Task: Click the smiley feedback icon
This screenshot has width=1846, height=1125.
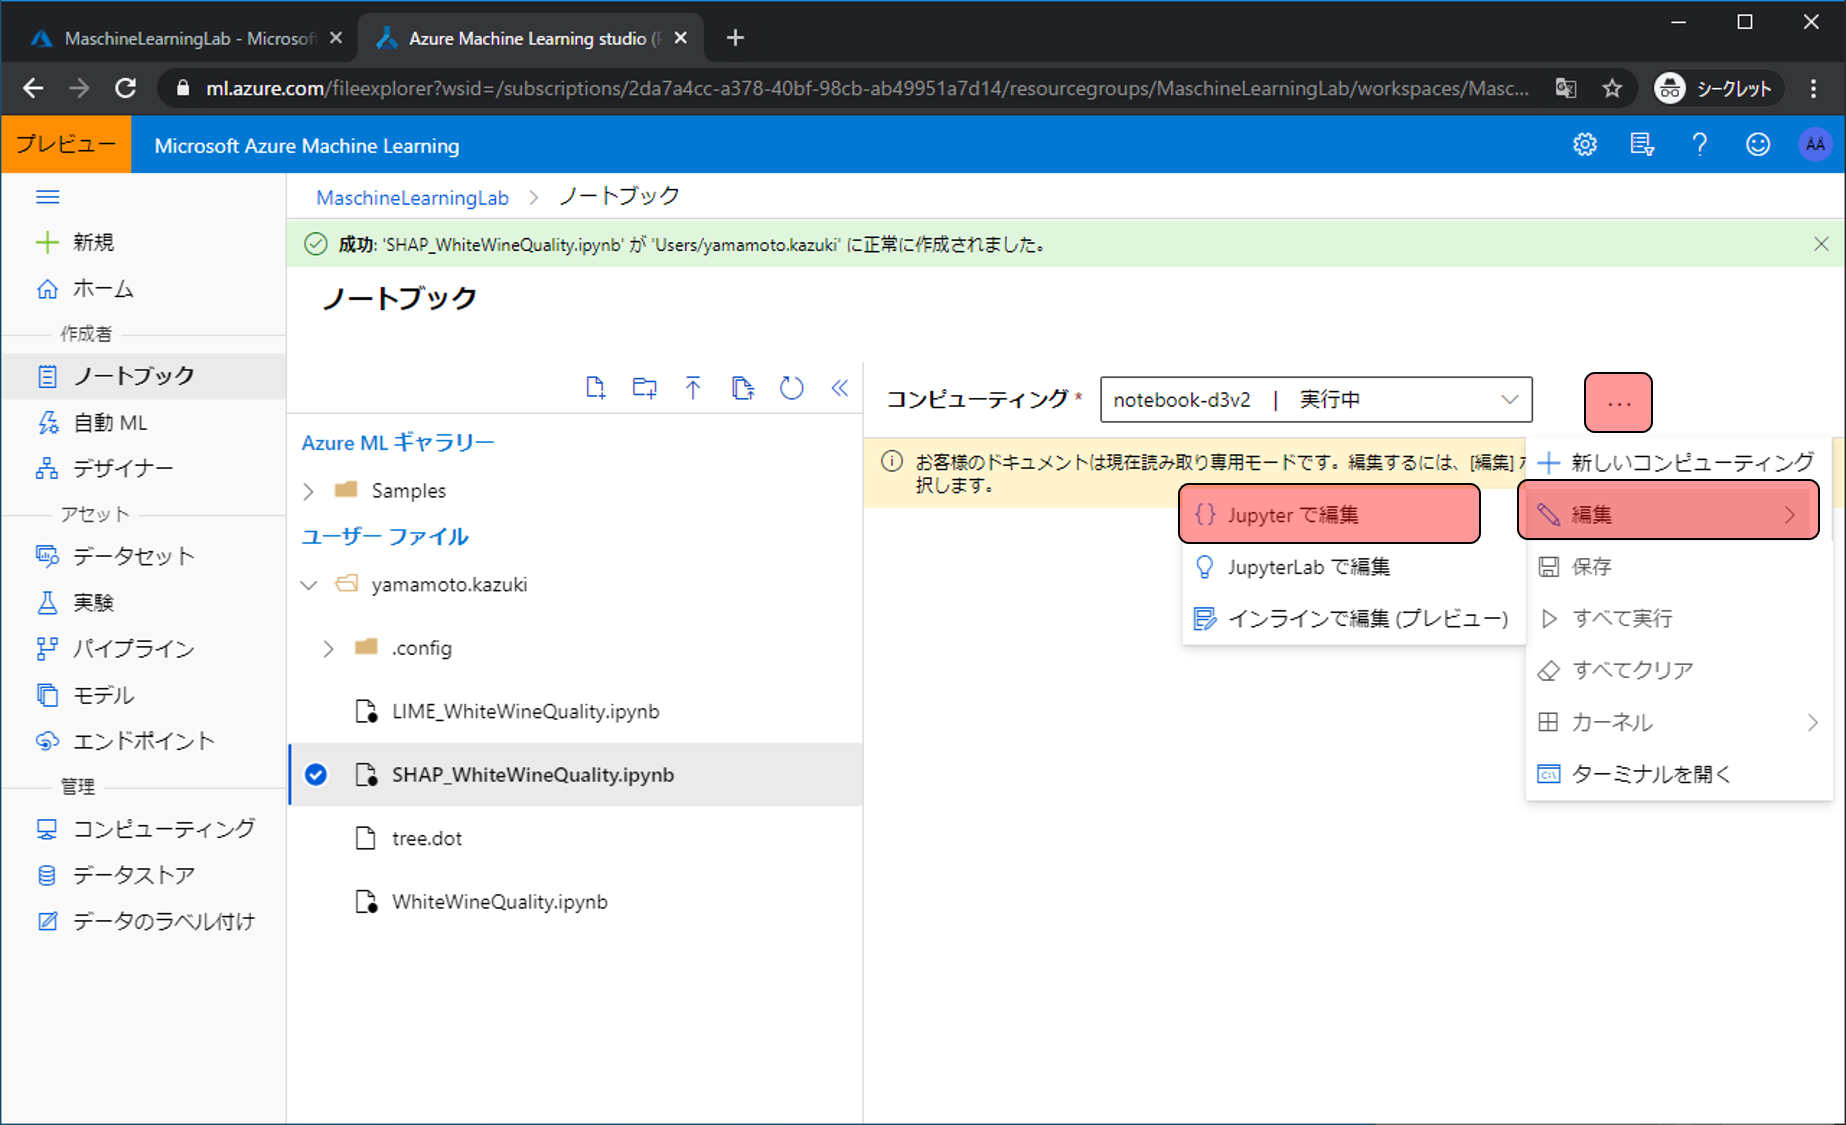Action: tap(1757, 145)
